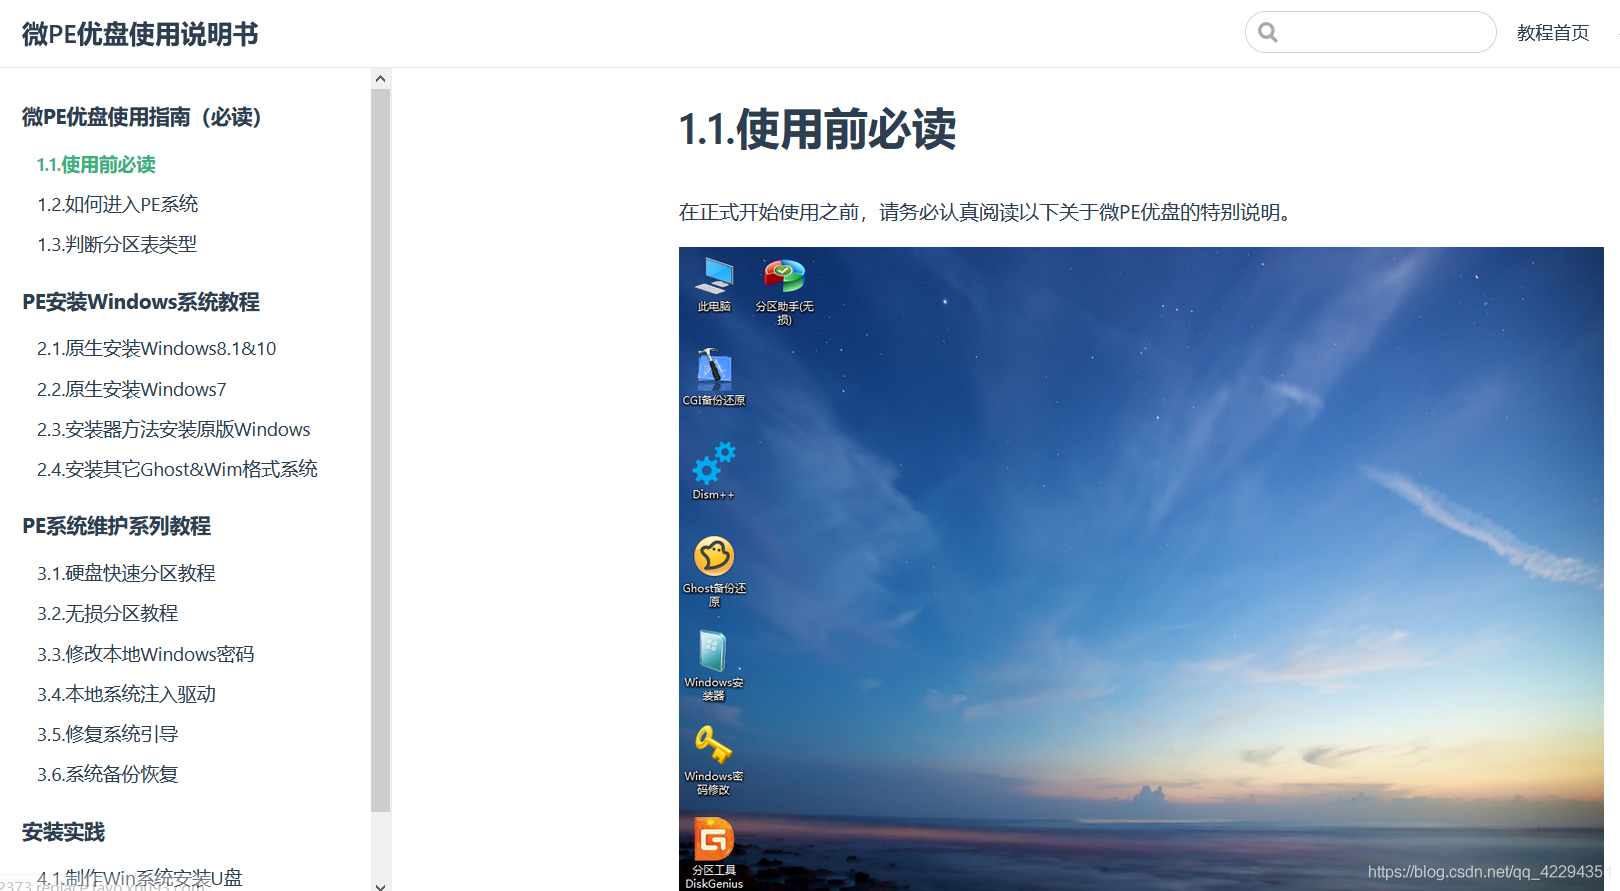Click the search magnifier icon
Screen dimensions: 1620x891
[1268, 32]
